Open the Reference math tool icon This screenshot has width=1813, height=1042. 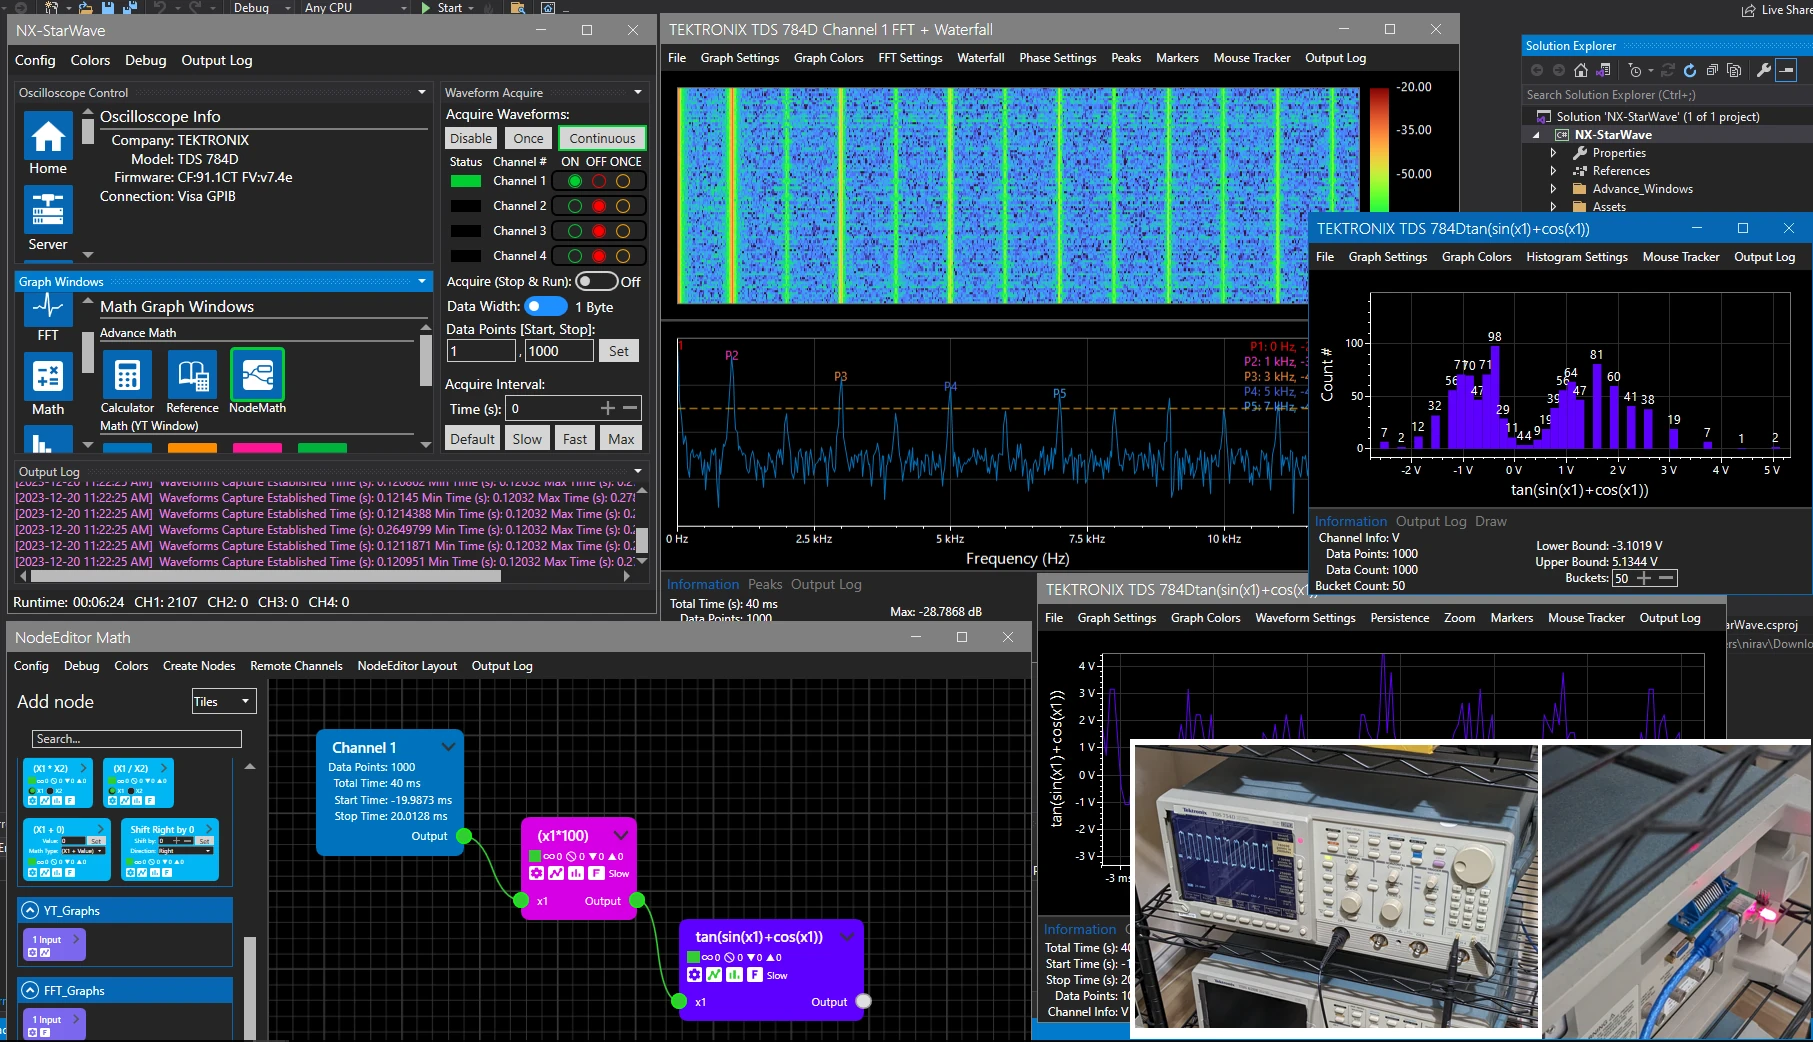[192, 375]
